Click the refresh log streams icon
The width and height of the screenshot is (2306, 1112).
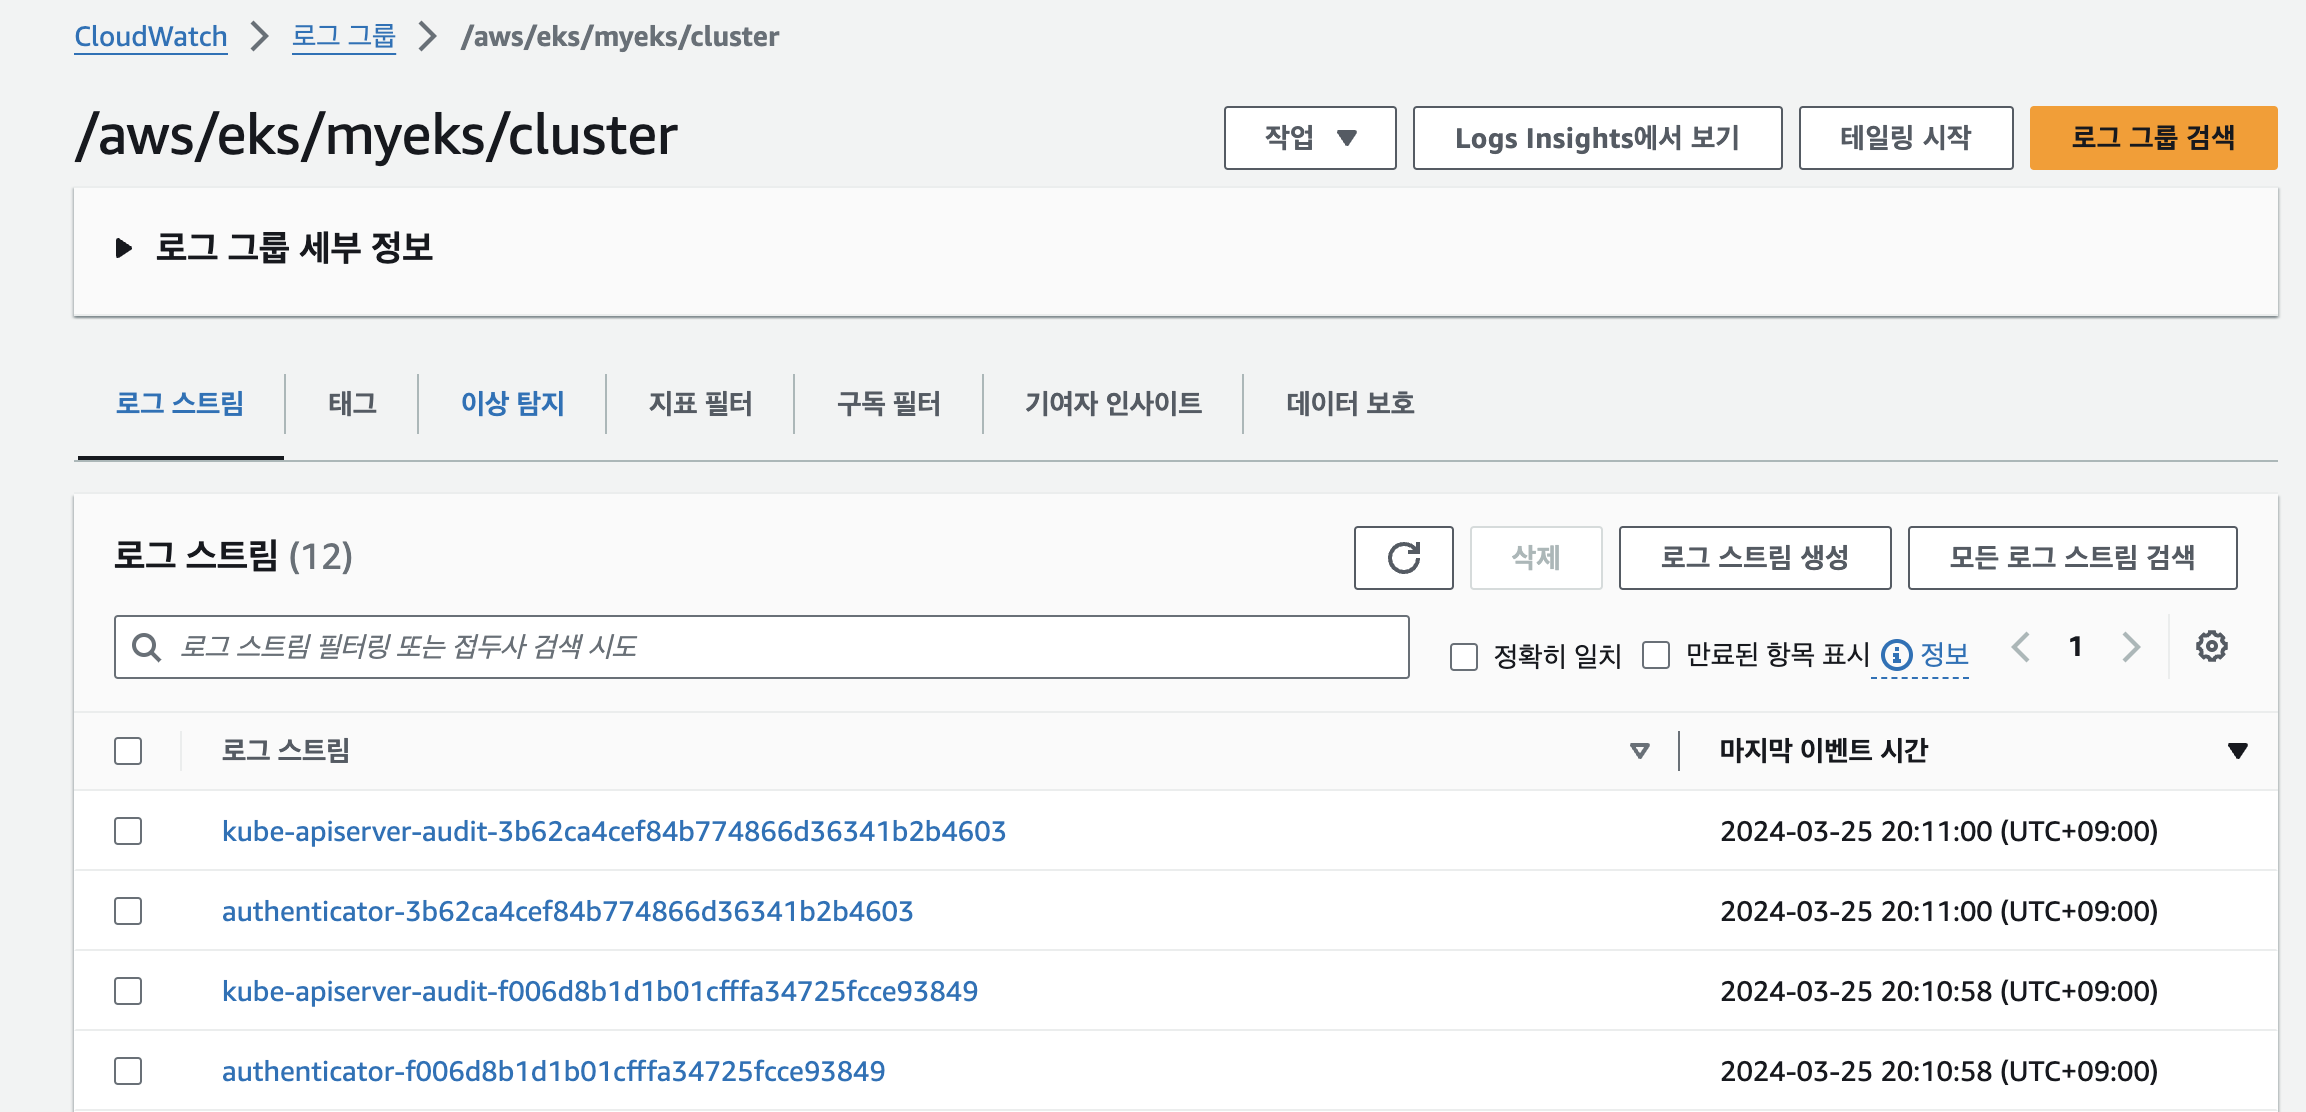[1403, 558]
